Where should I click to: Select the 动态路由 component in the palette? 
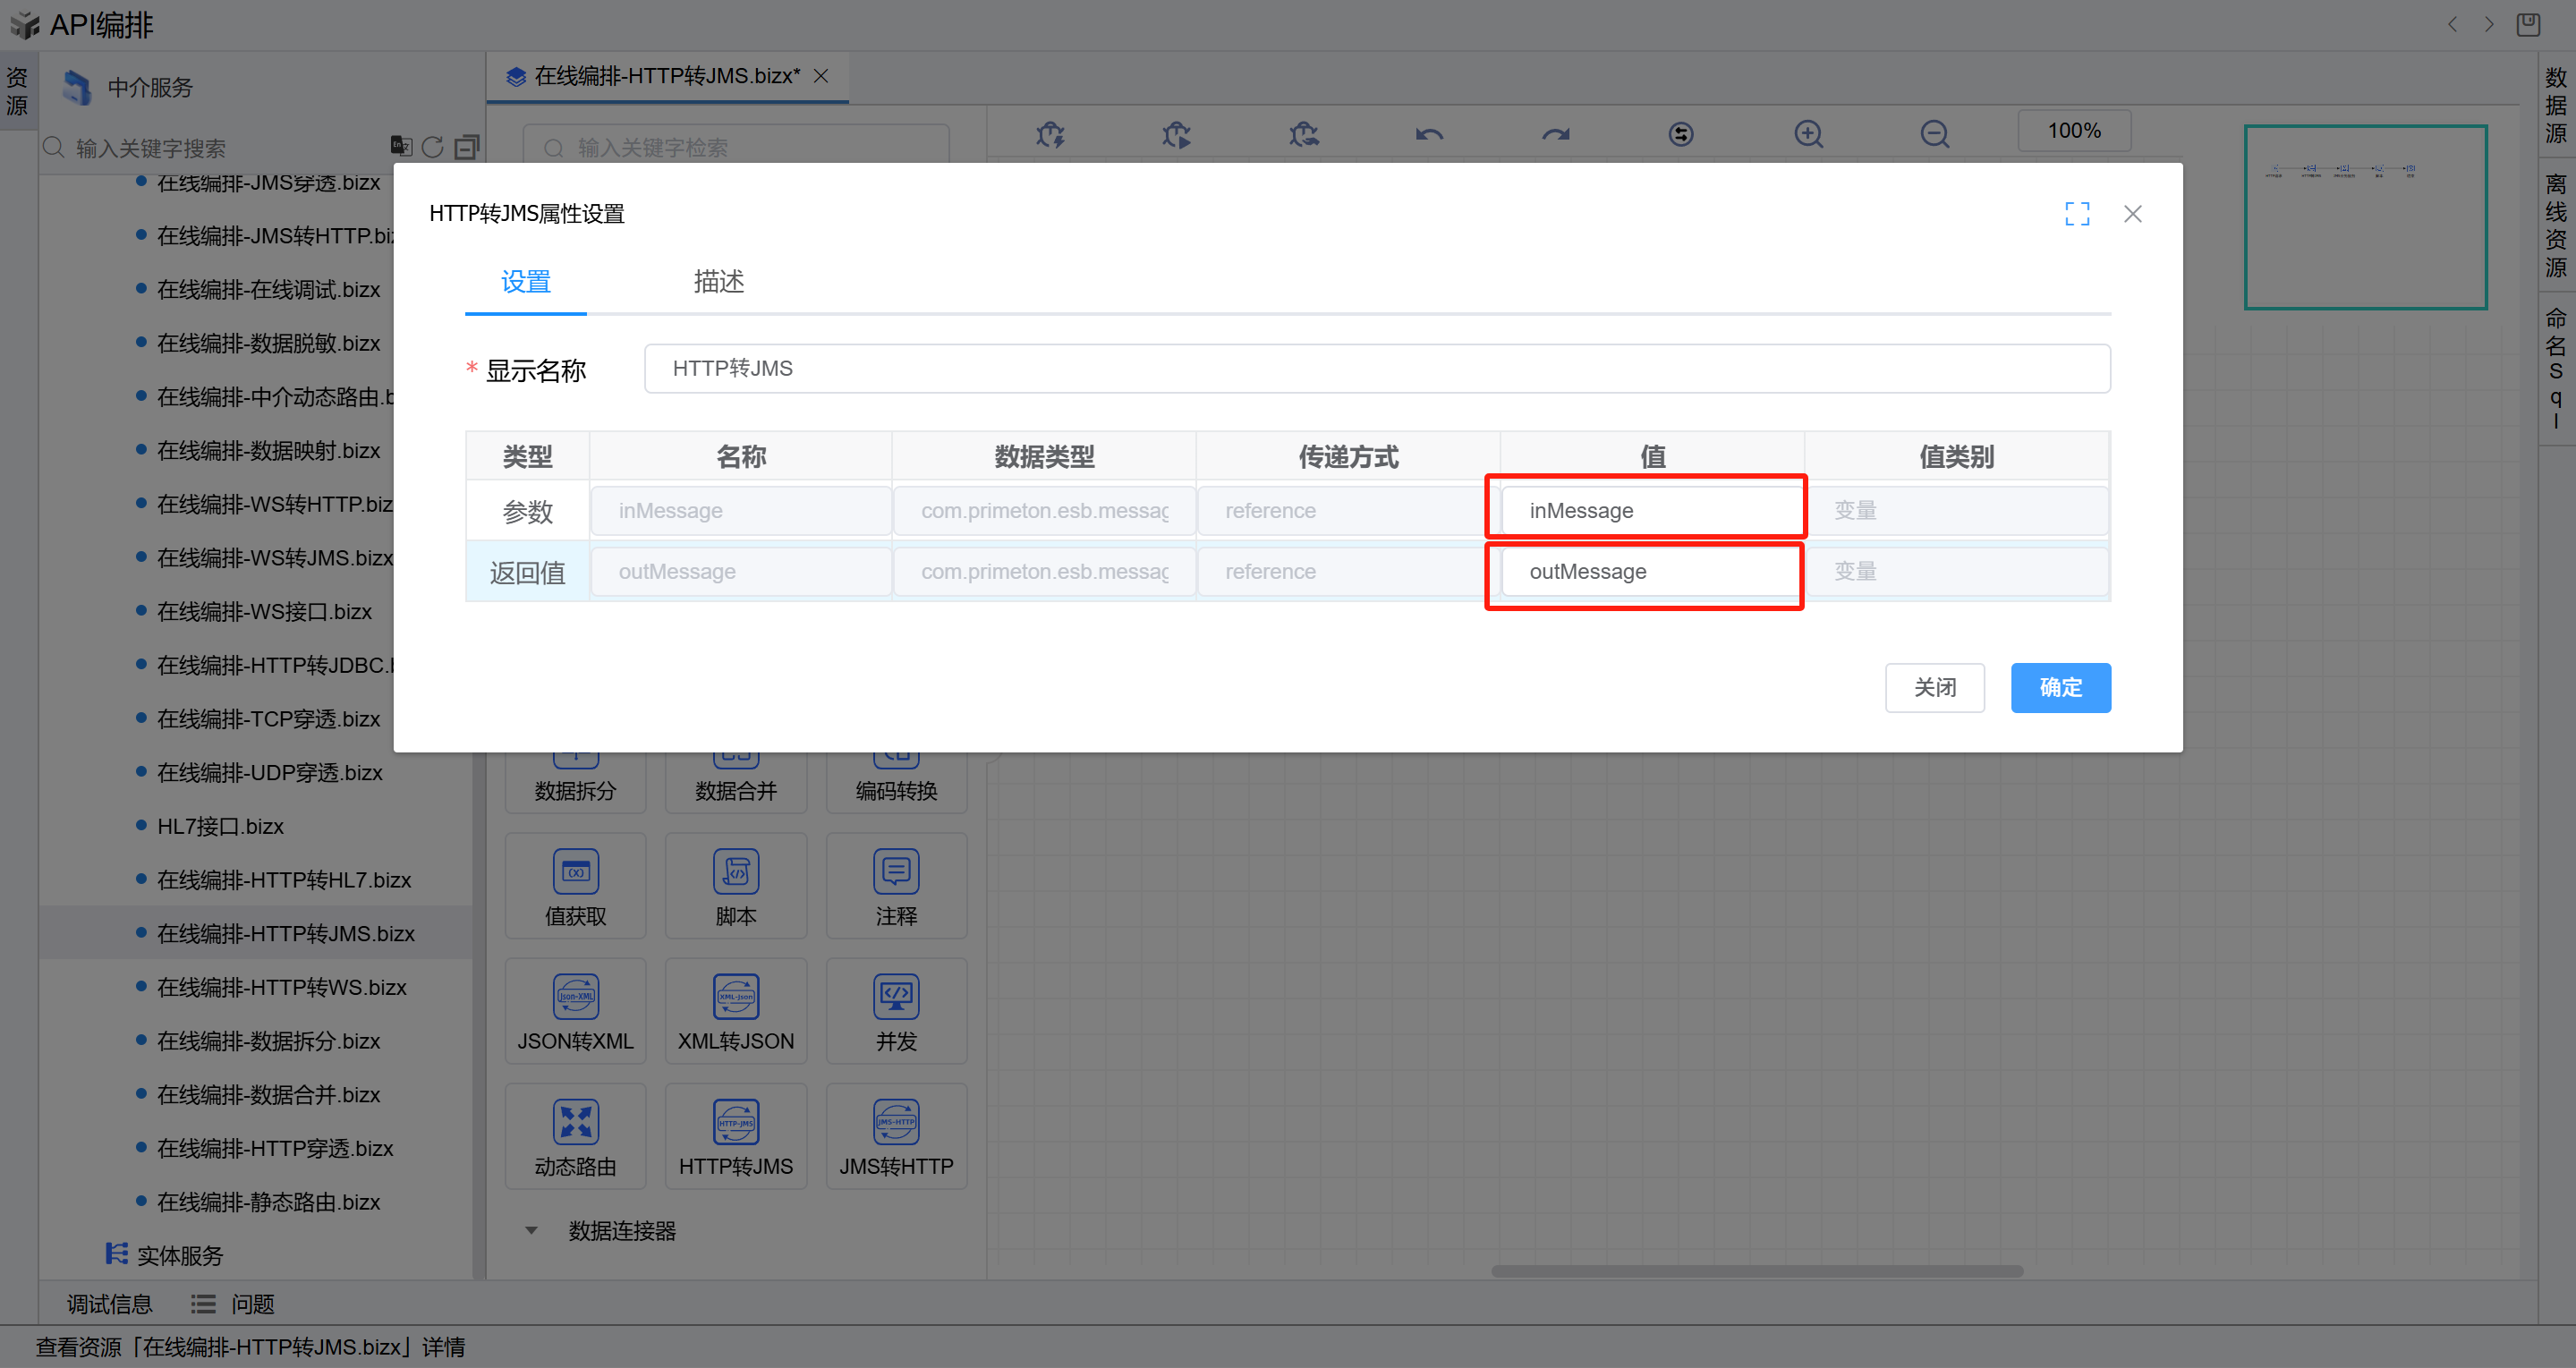point(575,1137)
